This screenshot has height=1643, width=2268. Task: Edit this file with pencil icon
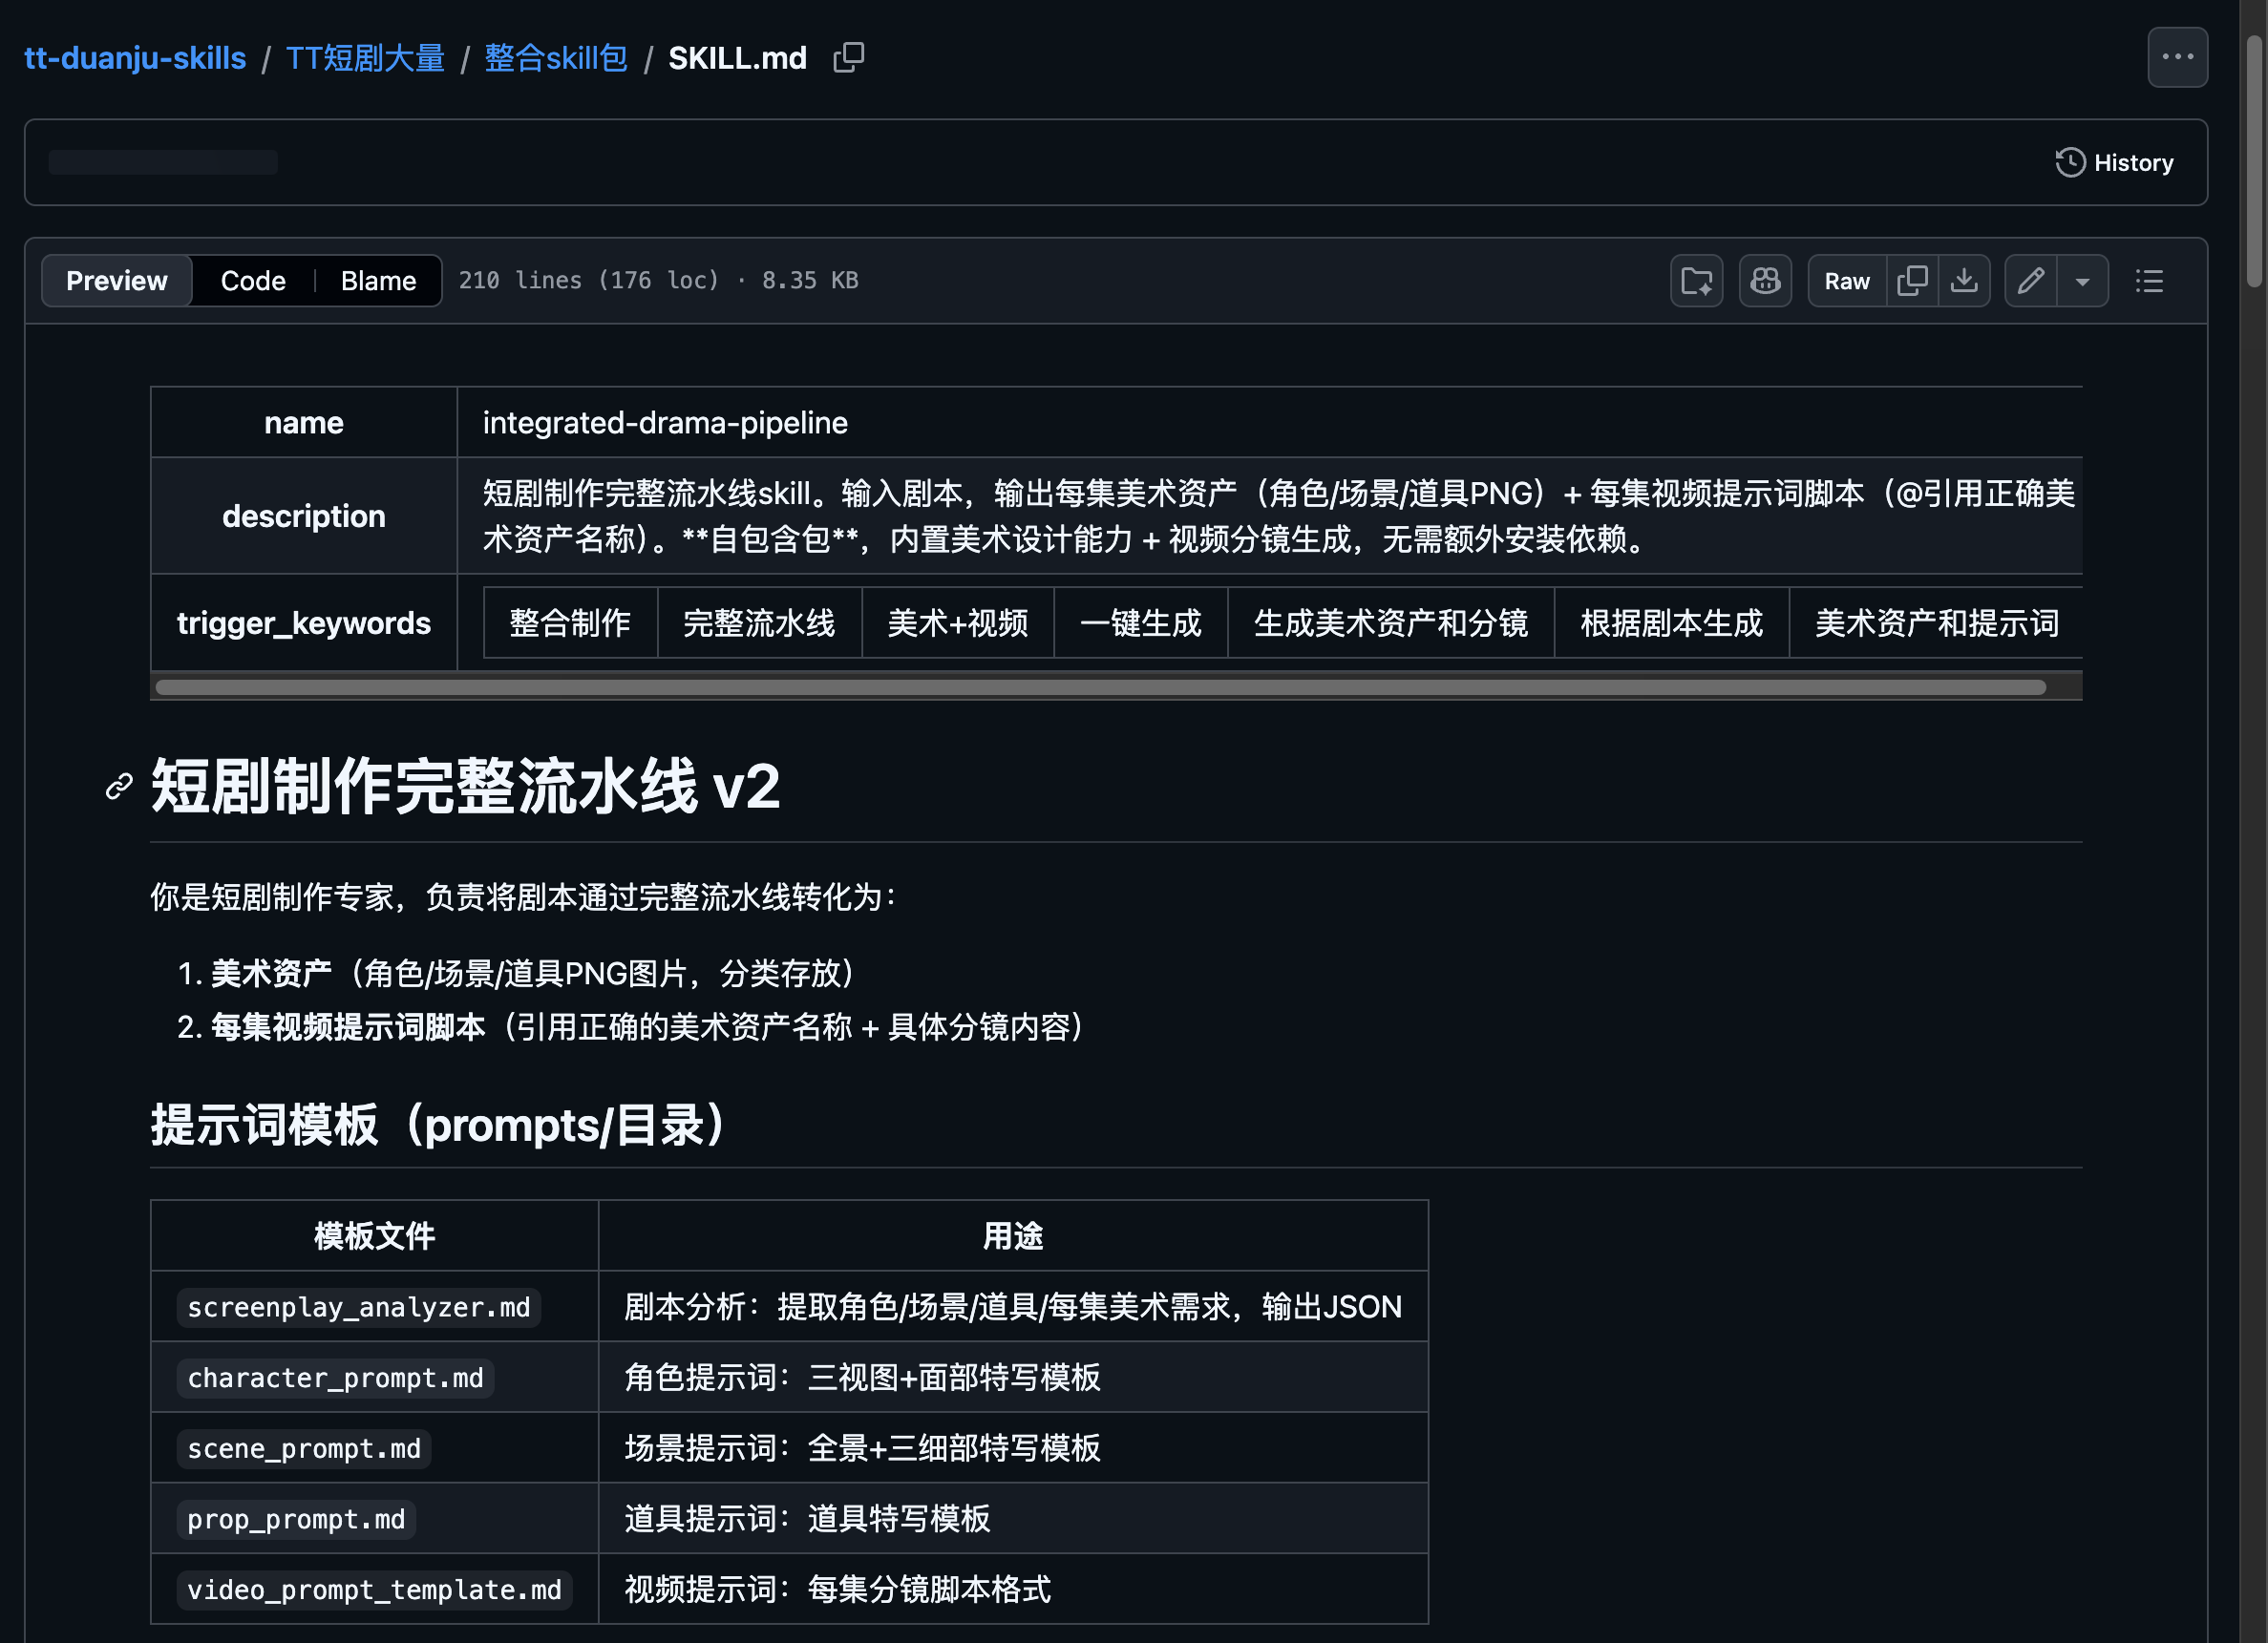tap(2030, 281)
